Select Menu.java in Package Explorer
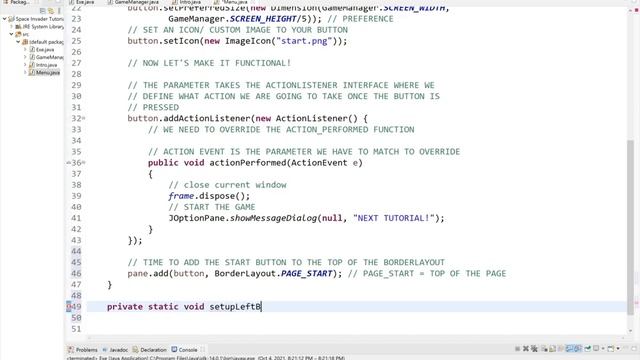Screen dimensions: 640x360 coord(47,73)
